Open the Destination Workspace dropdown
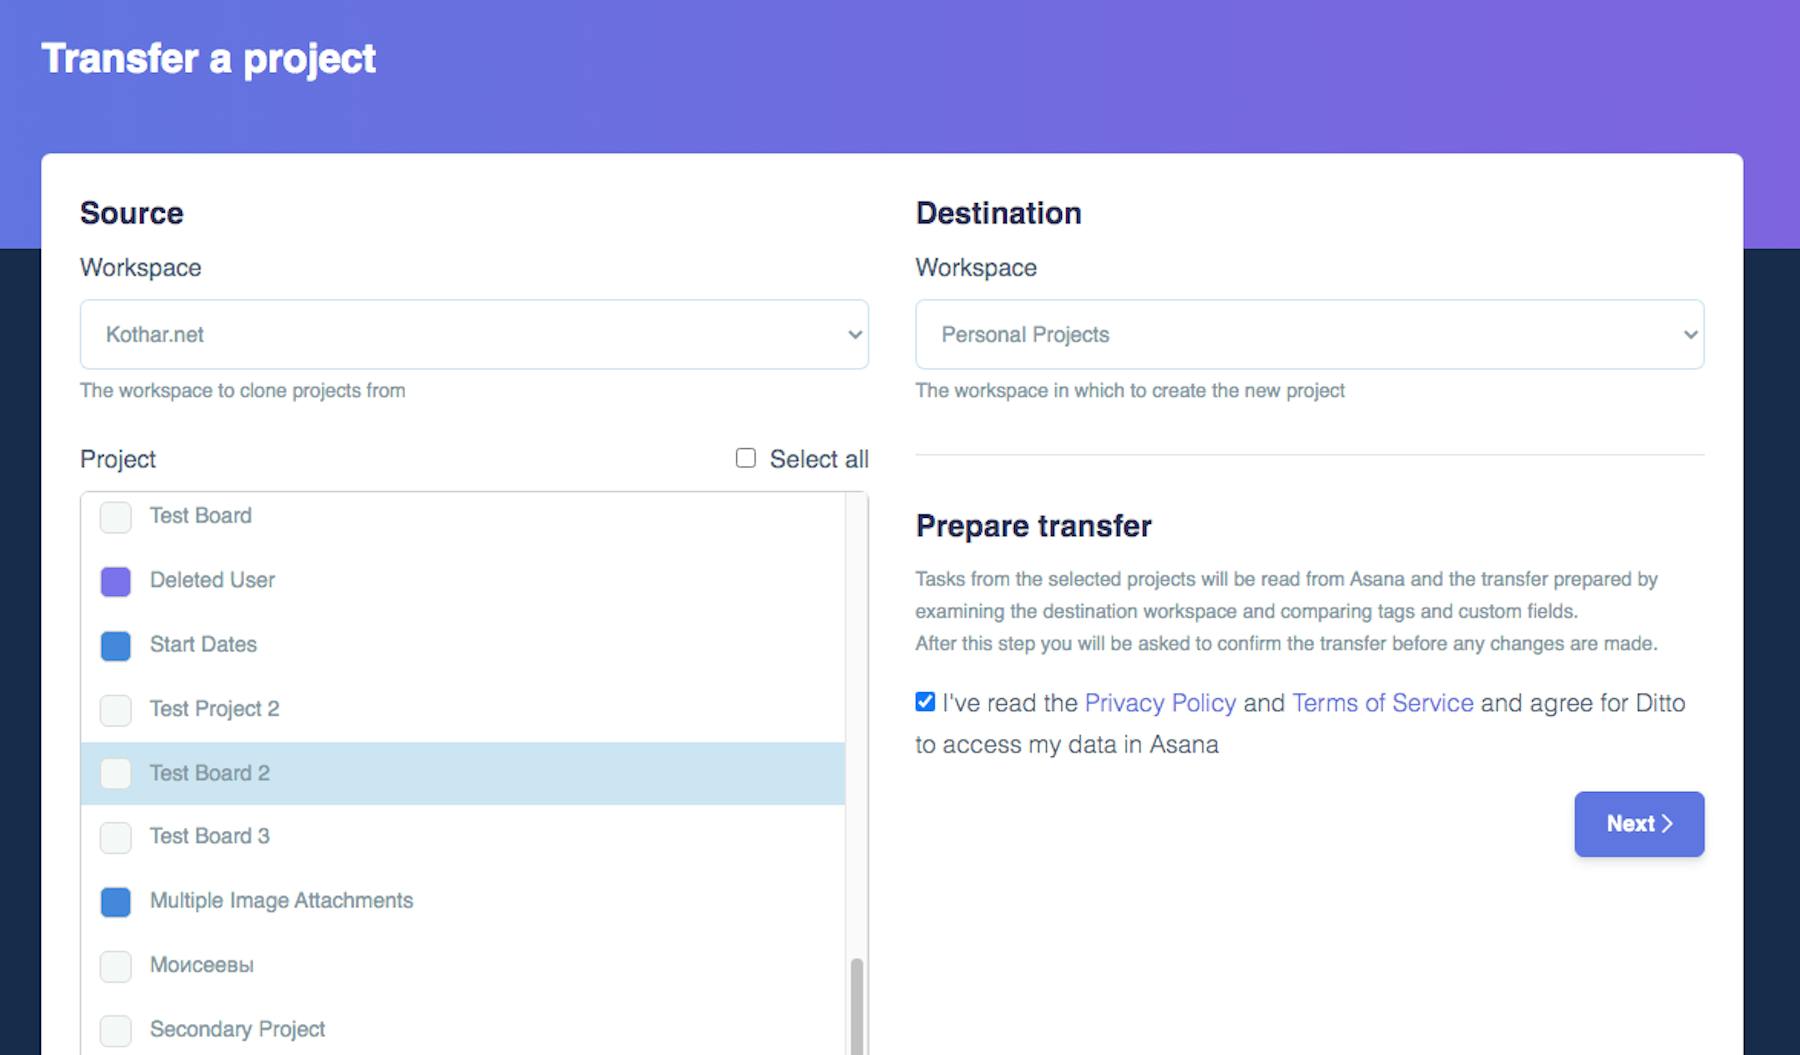The width and height of the screenshot is (1800, 1055). point(1309,334)
